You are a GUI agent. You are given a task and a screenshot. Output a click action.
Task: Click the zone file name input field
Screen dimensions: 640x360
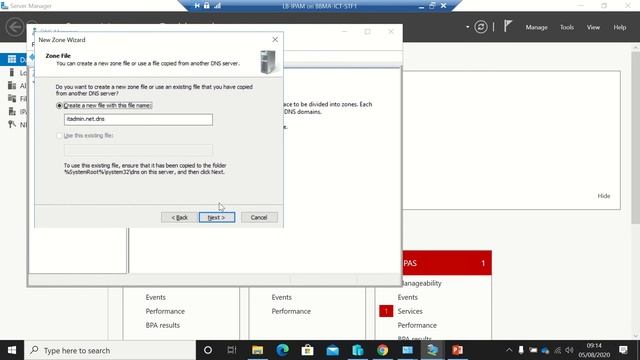tap(138, 119)
